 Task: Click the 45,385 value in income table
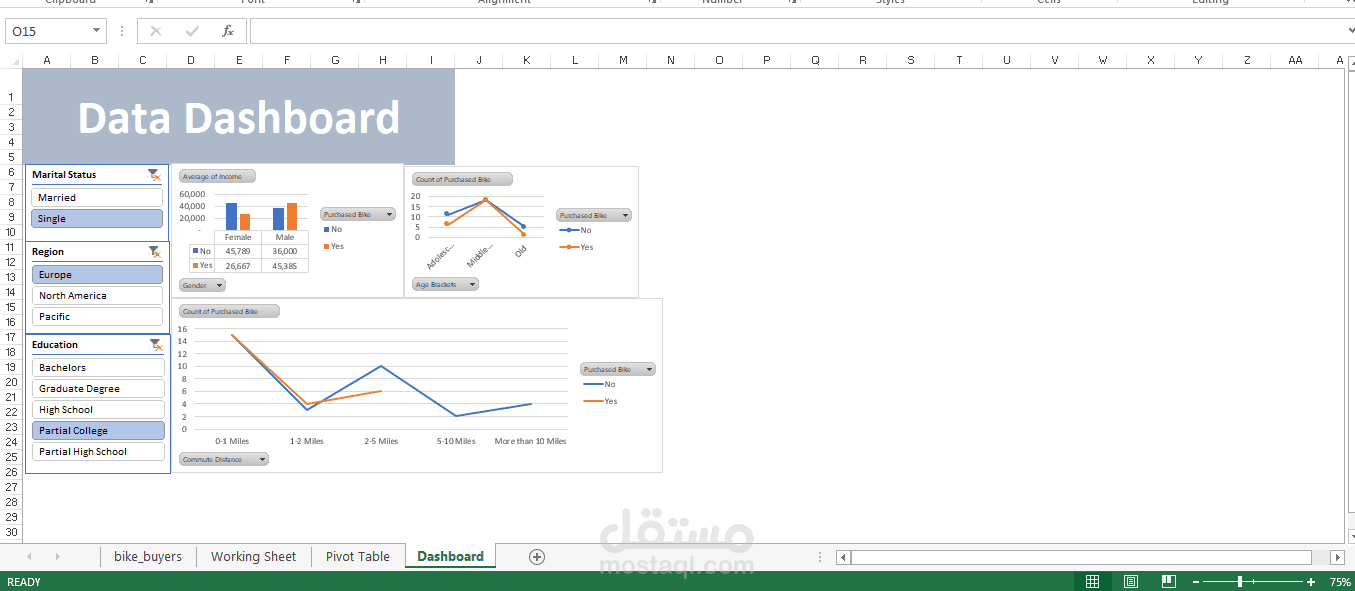pyautogui.click(x=284, y=266)
